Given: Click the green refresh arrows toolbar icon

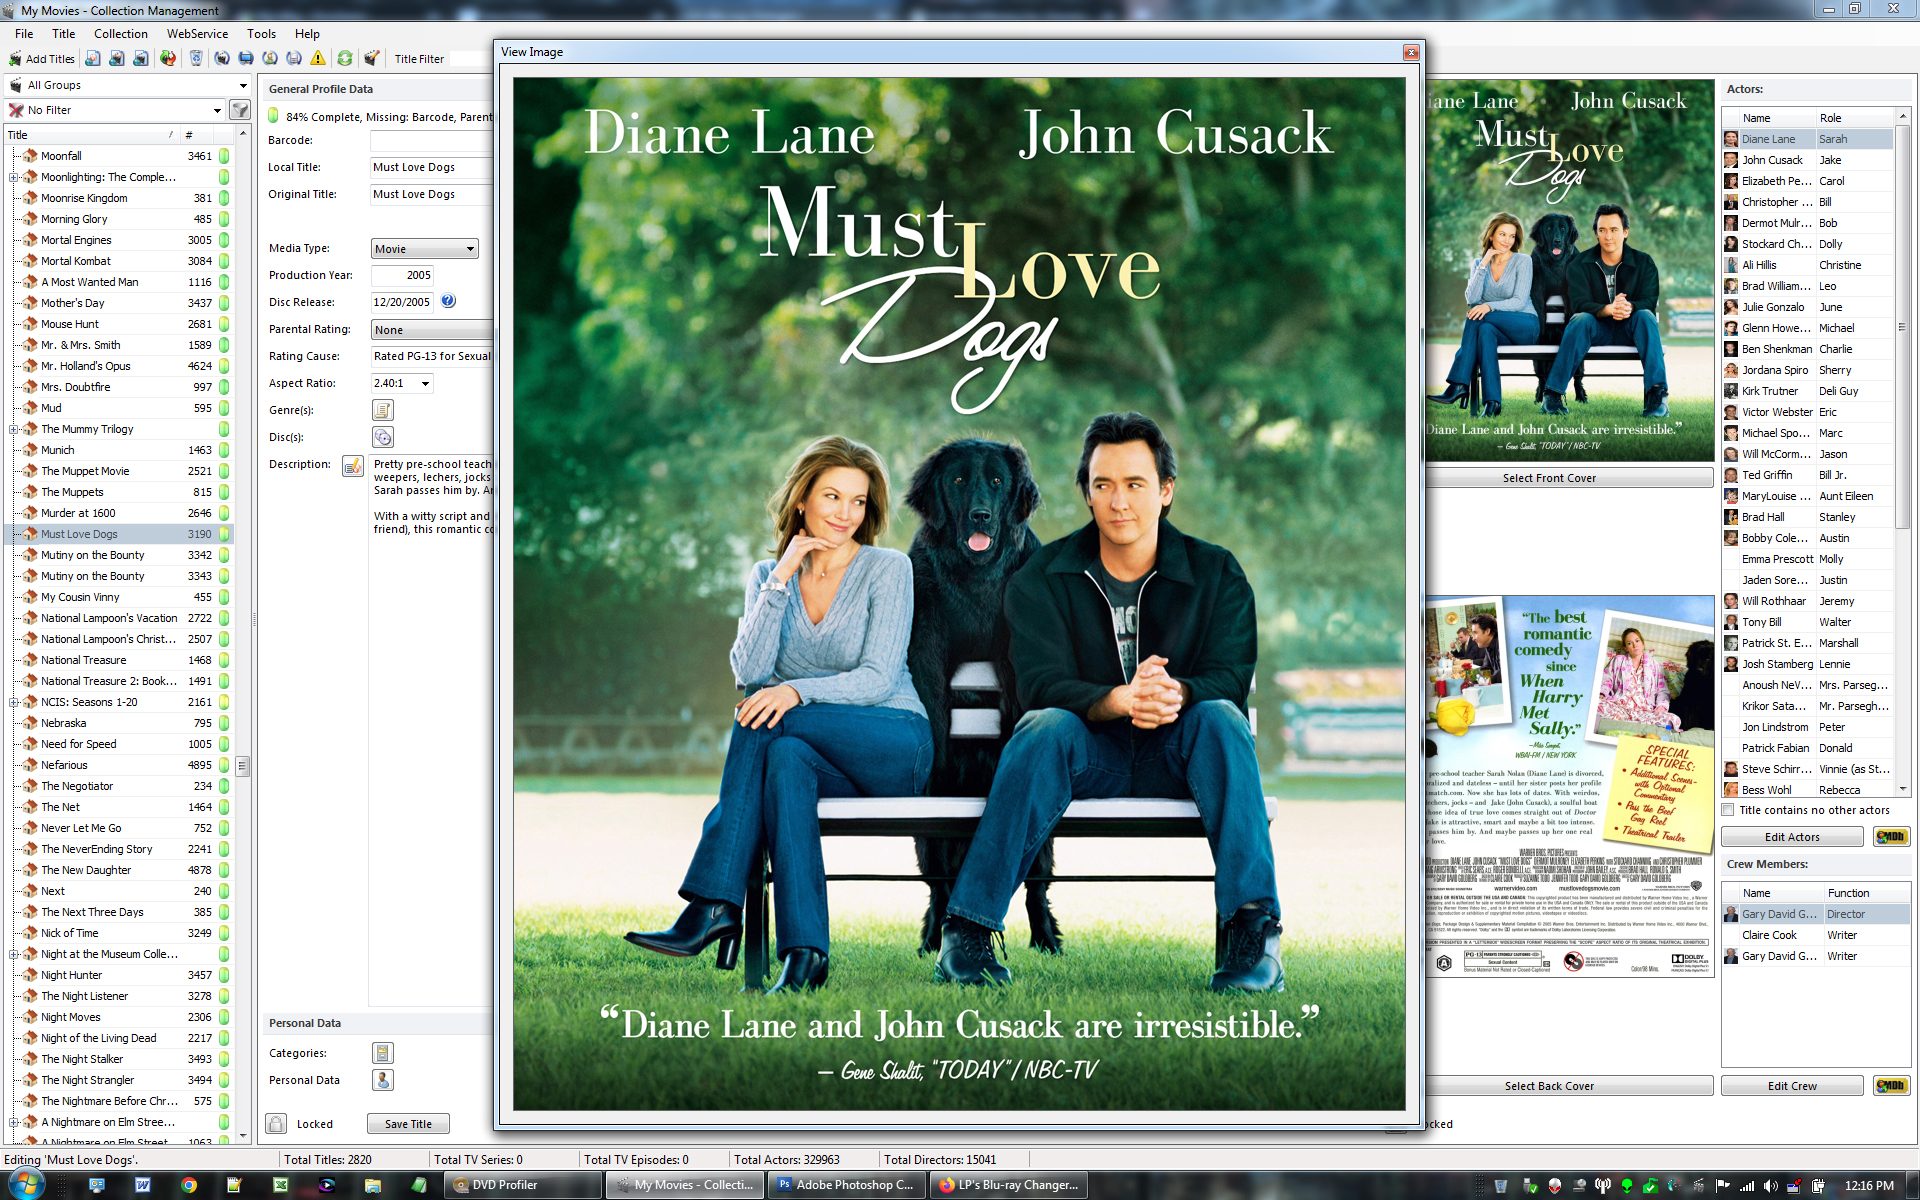Looking at the screenshot, I should [x=345, y=59].
